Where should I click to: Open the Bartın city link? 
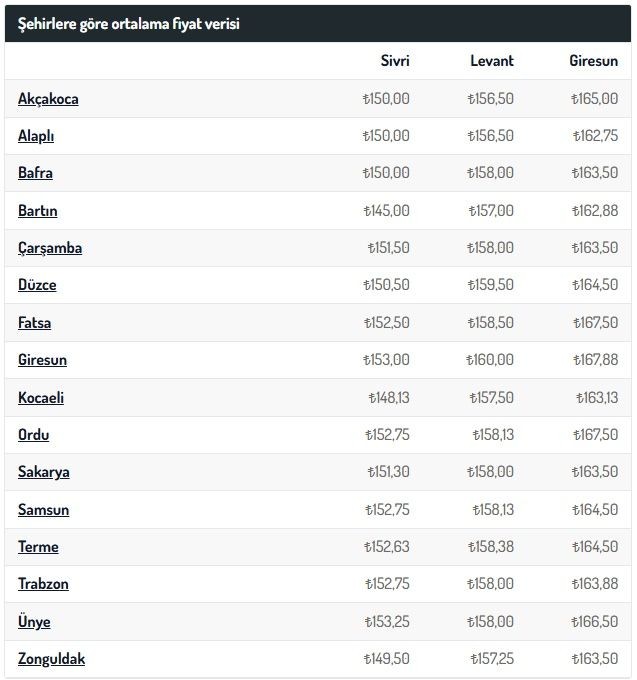(38, 211)
